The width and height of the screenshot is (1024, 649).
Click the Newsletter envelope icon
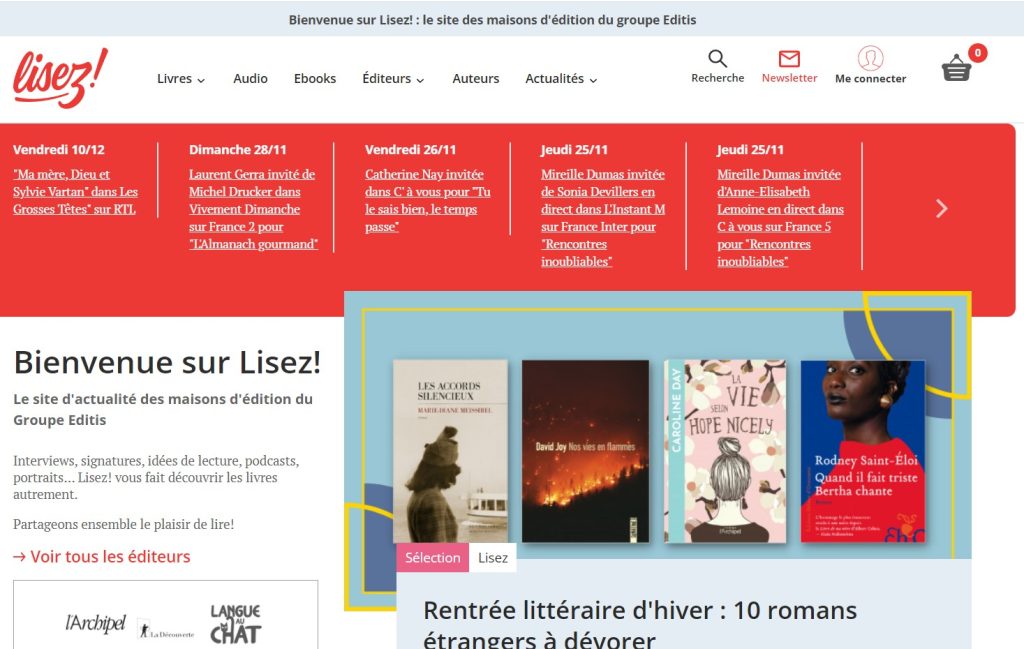789,59
